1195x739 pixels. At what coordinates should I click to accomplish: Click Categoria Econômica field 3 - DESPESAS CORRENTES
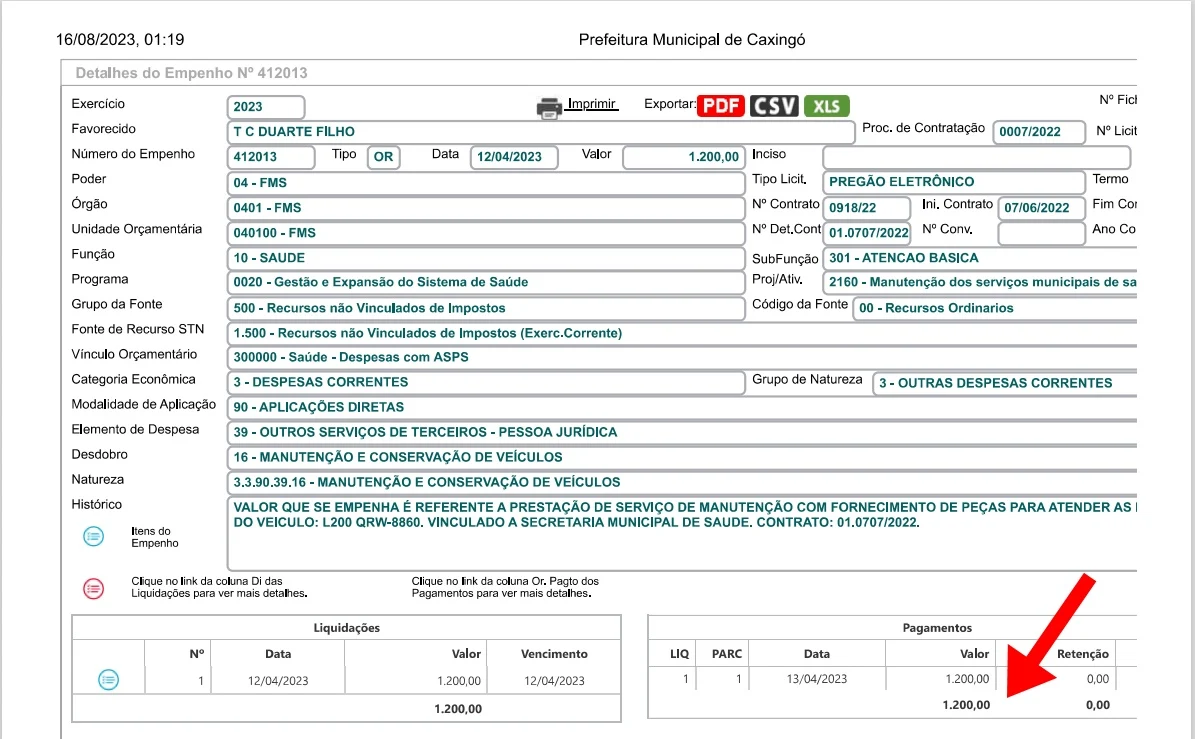point(485,382)
